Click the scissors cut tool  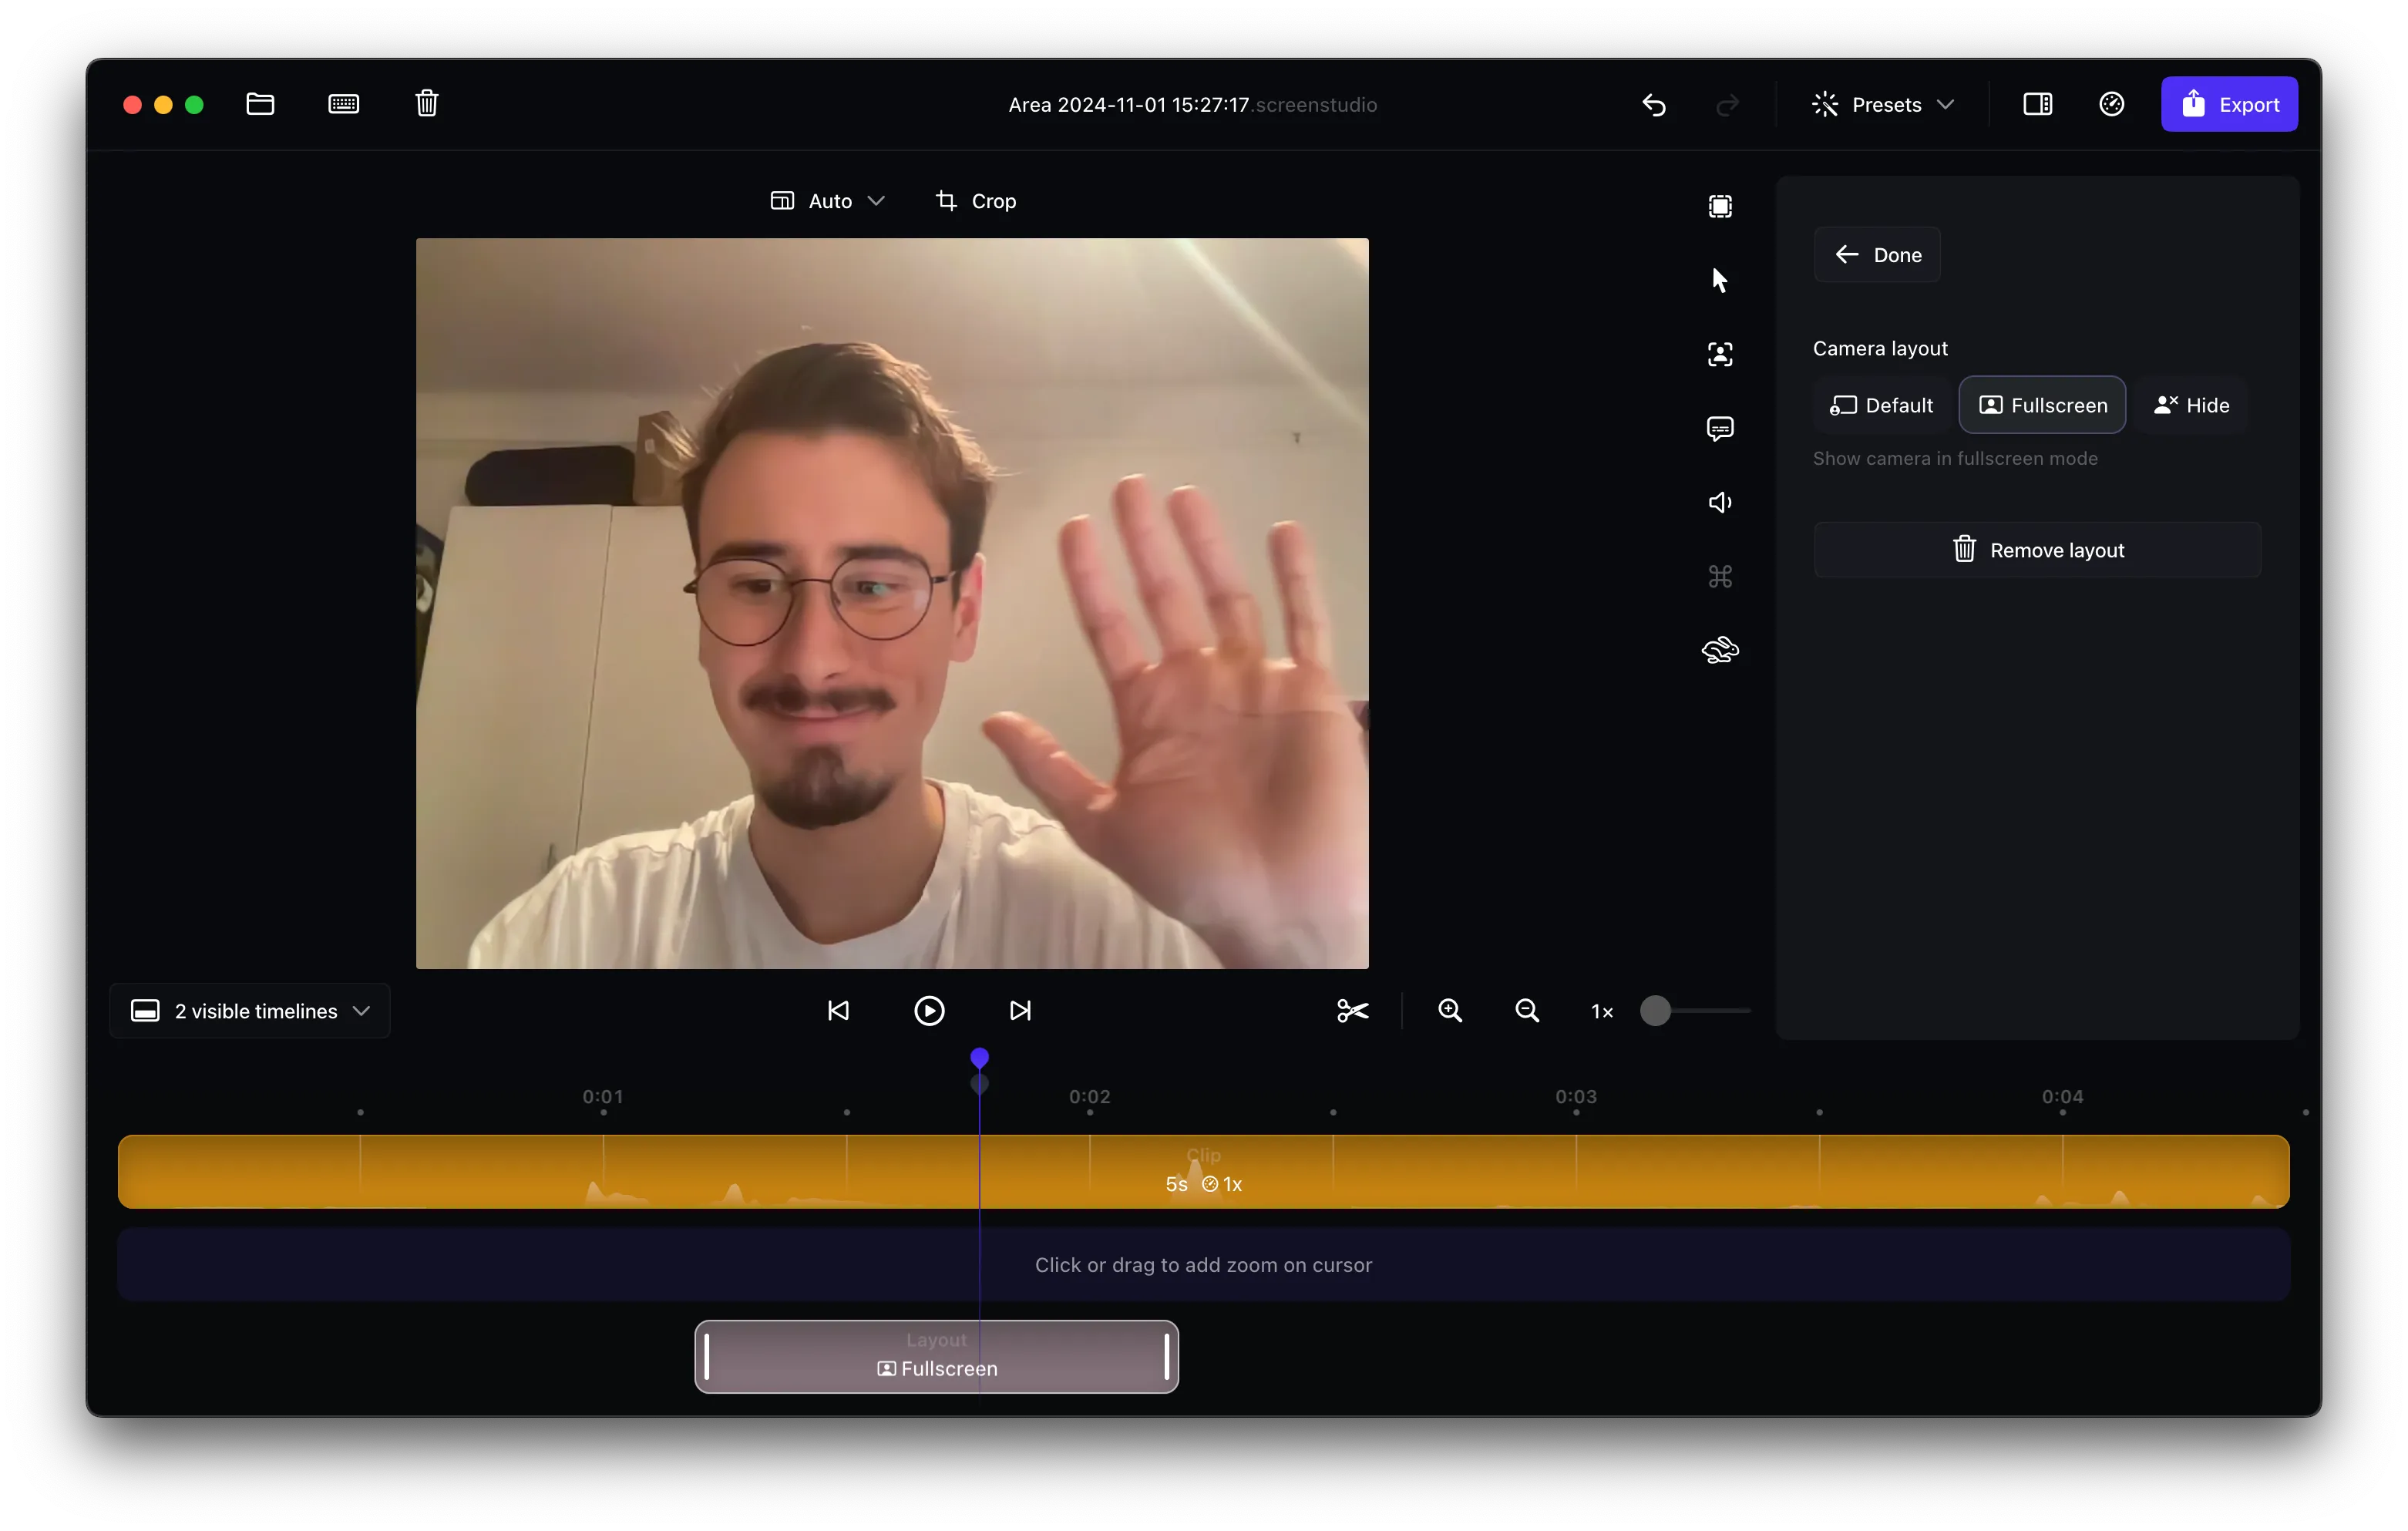point(1352,1011)
